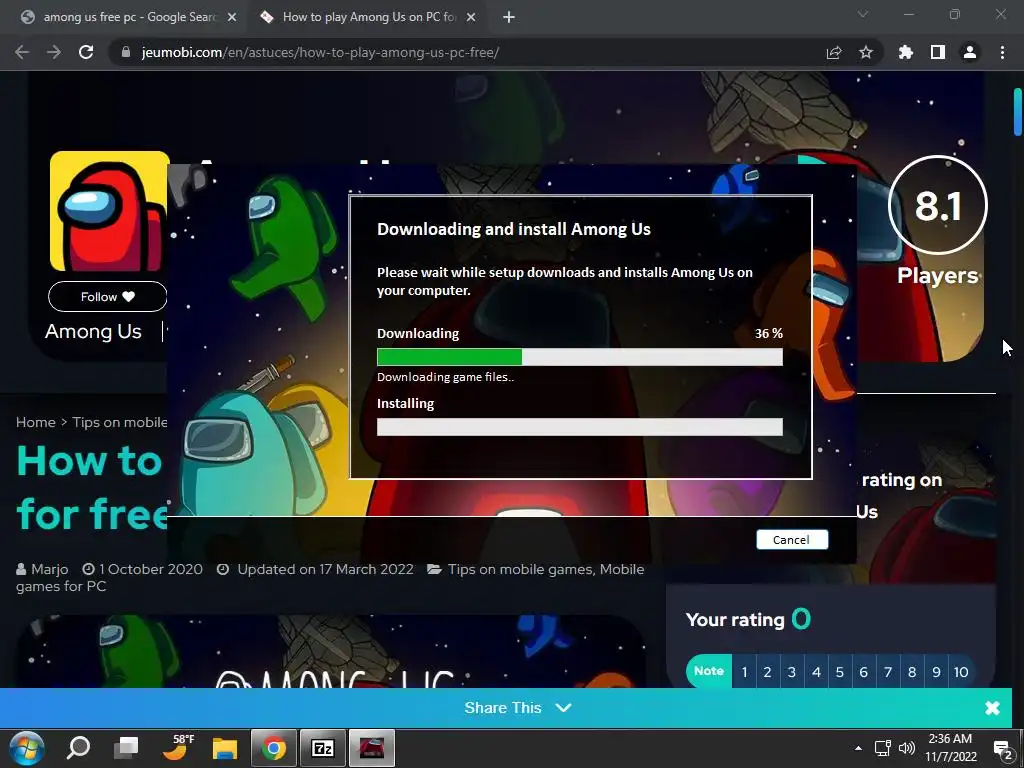Screen dimensions: 1024x768
Task: Click the site padlock icon
Action: (126, 52)
